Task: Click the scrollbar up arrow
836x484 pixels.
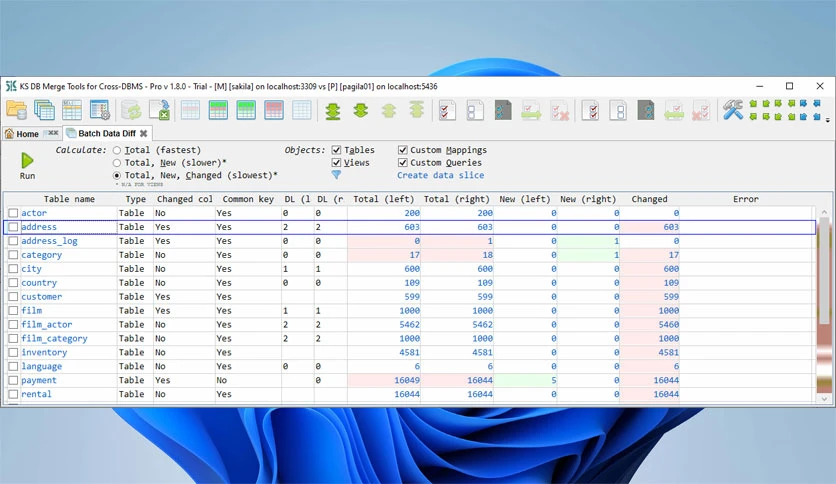Action: [x=824, y=212]
